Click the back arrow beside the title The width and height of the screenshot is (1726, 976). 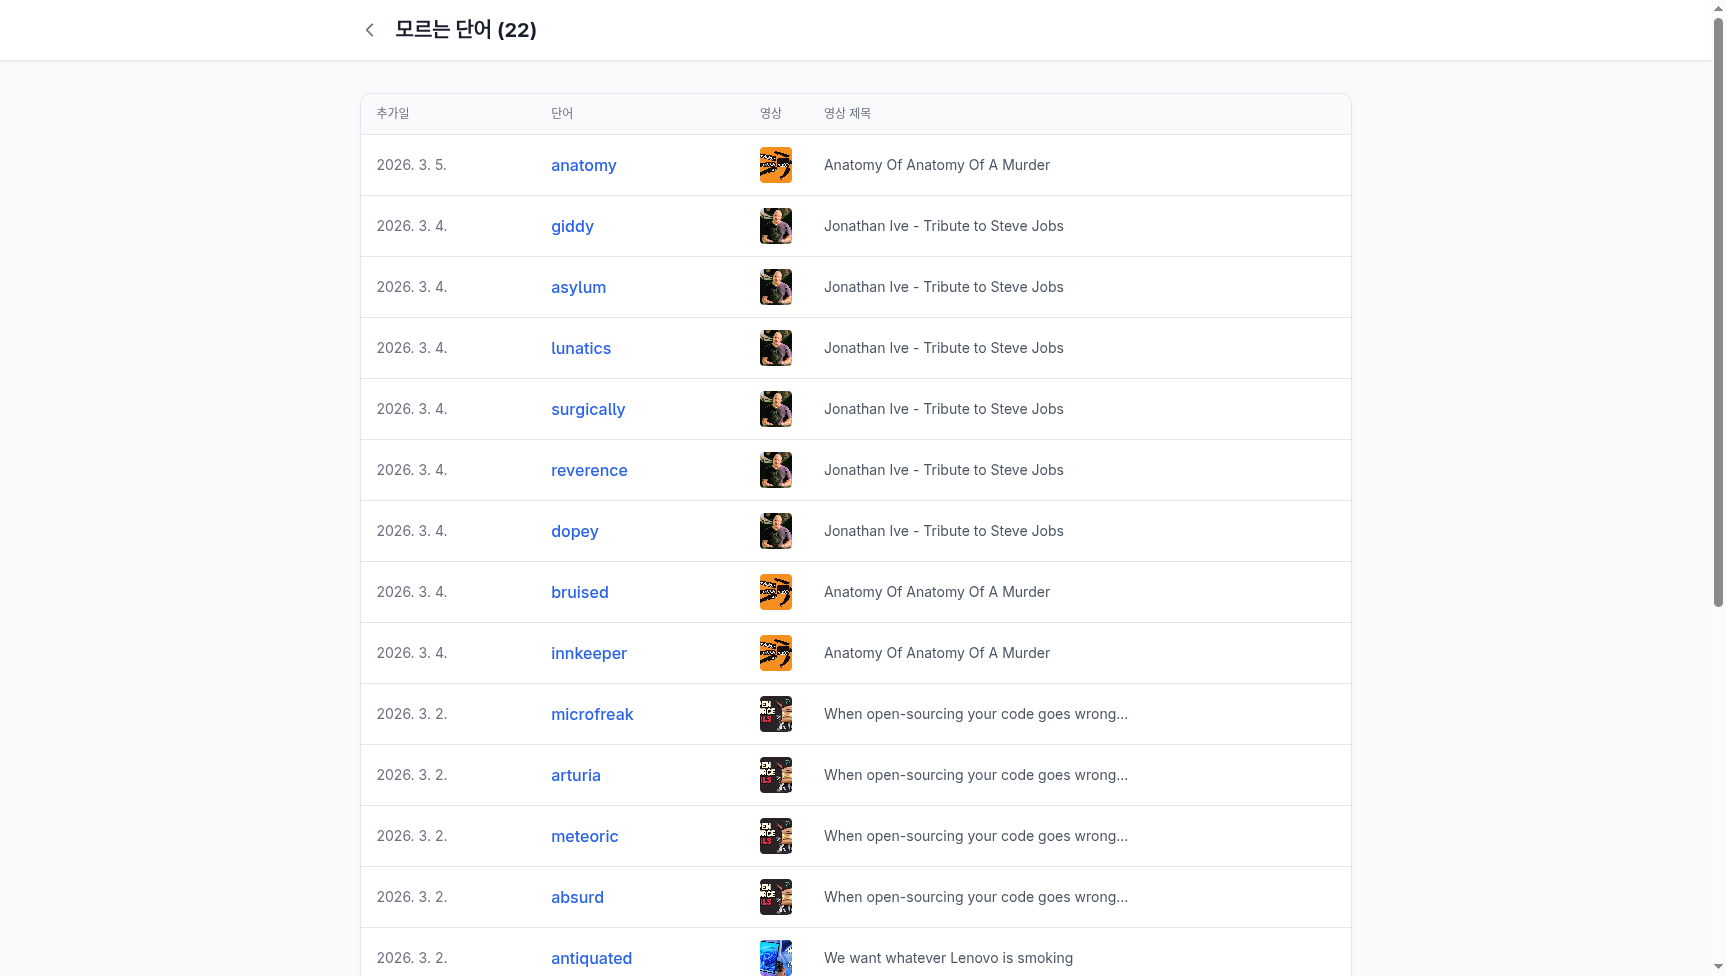[x=369, y=30]
